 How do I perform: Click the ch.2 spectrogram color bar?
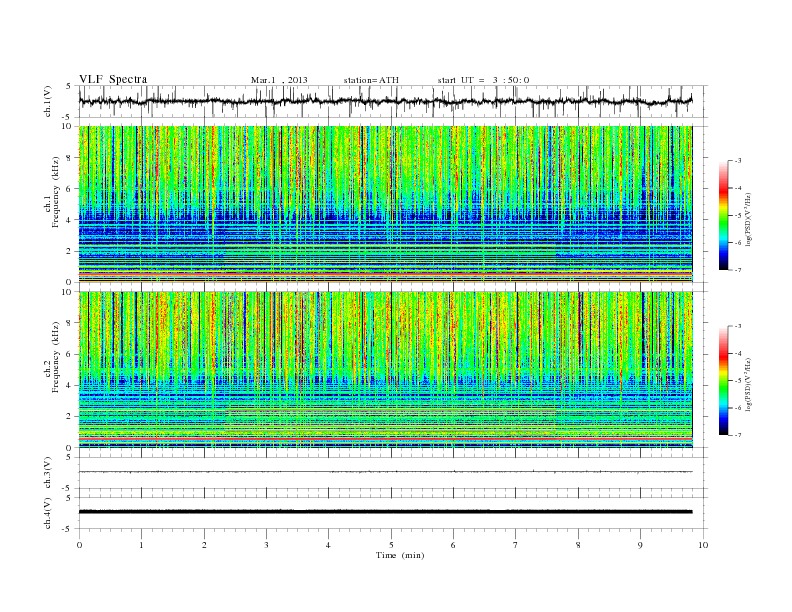click(723, 381)
